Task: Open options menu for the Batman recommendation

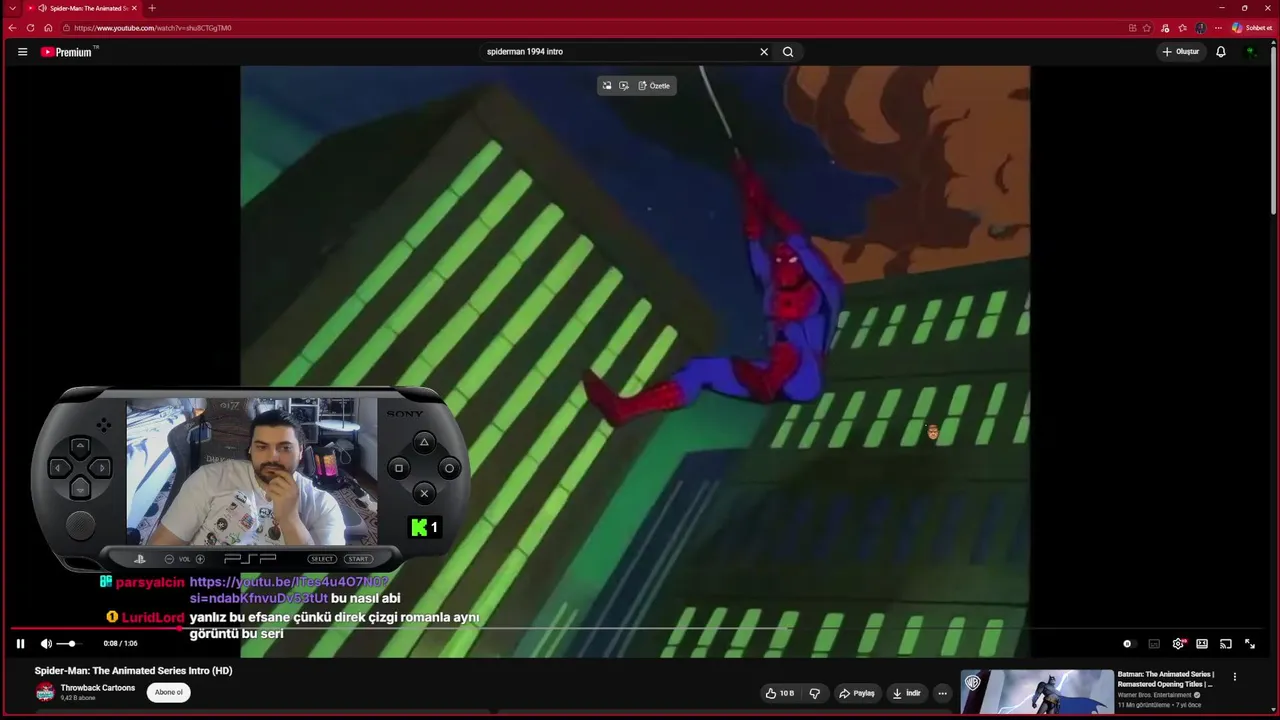Action: 1235,677
